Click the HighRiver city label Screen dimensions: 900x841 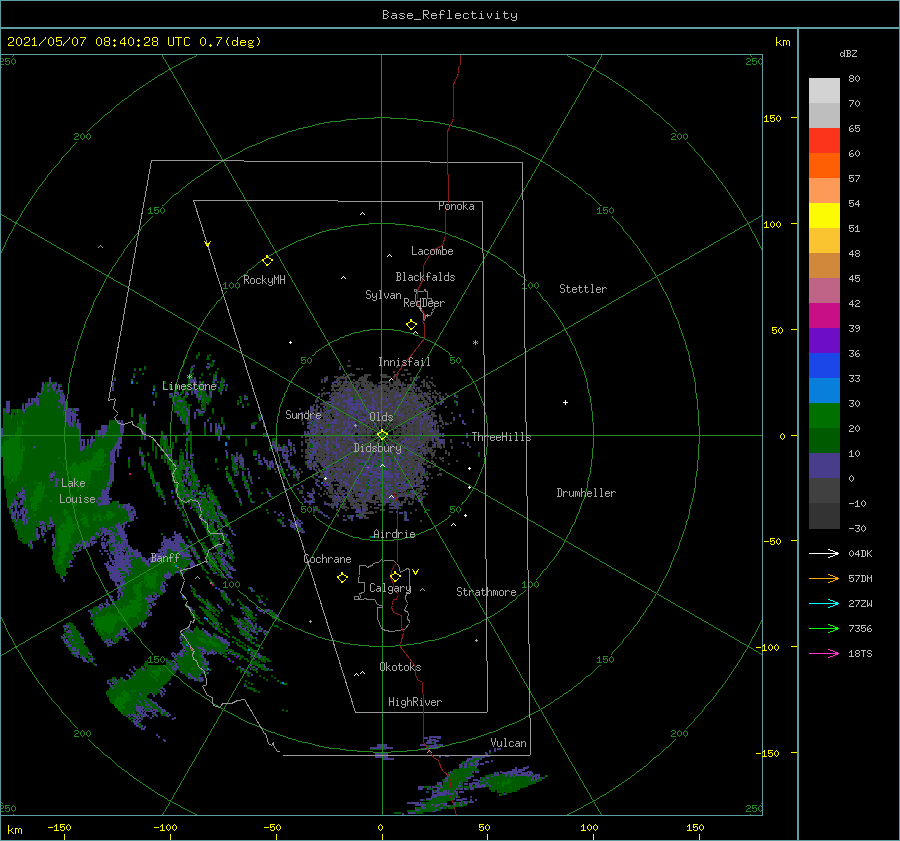pos(415,702)
